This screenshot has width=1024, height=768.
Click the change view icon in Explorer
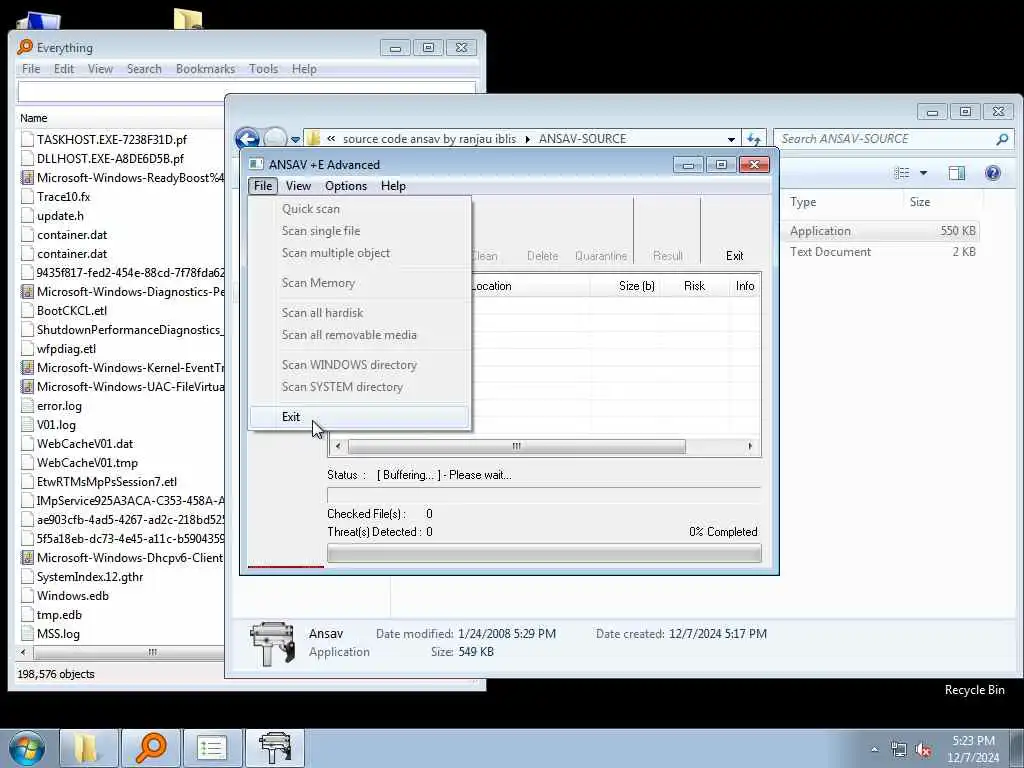[902, 173]
